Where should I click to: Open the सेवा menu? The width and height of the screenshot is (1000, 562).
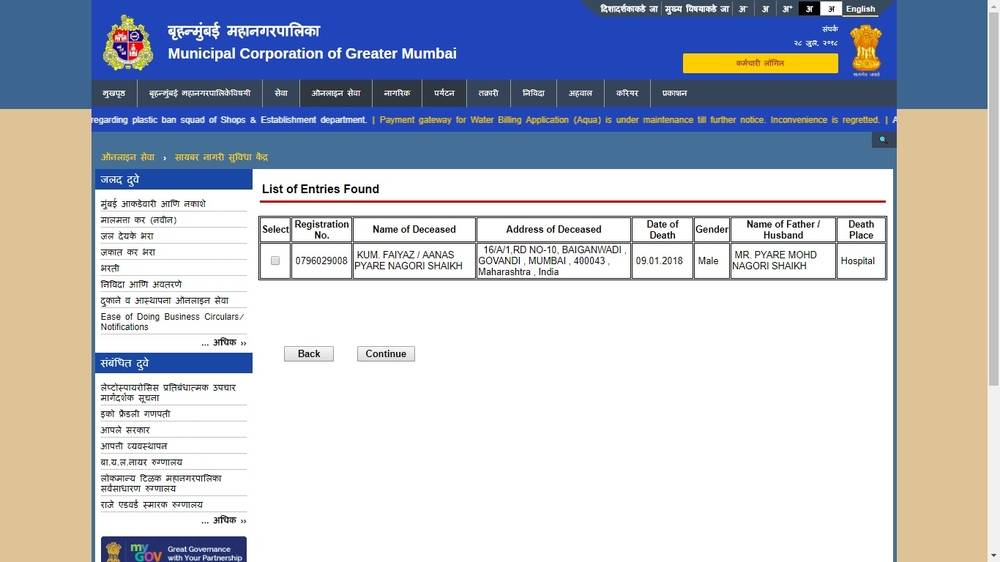281,93
